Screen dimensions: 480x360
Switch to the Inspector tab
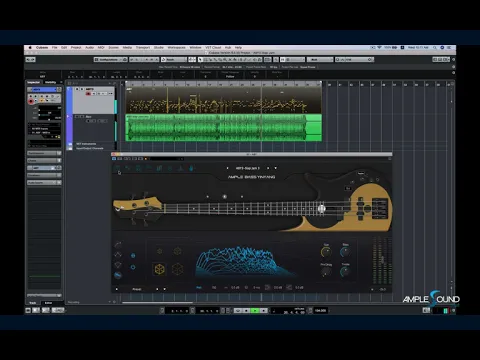tap(34, 82)
